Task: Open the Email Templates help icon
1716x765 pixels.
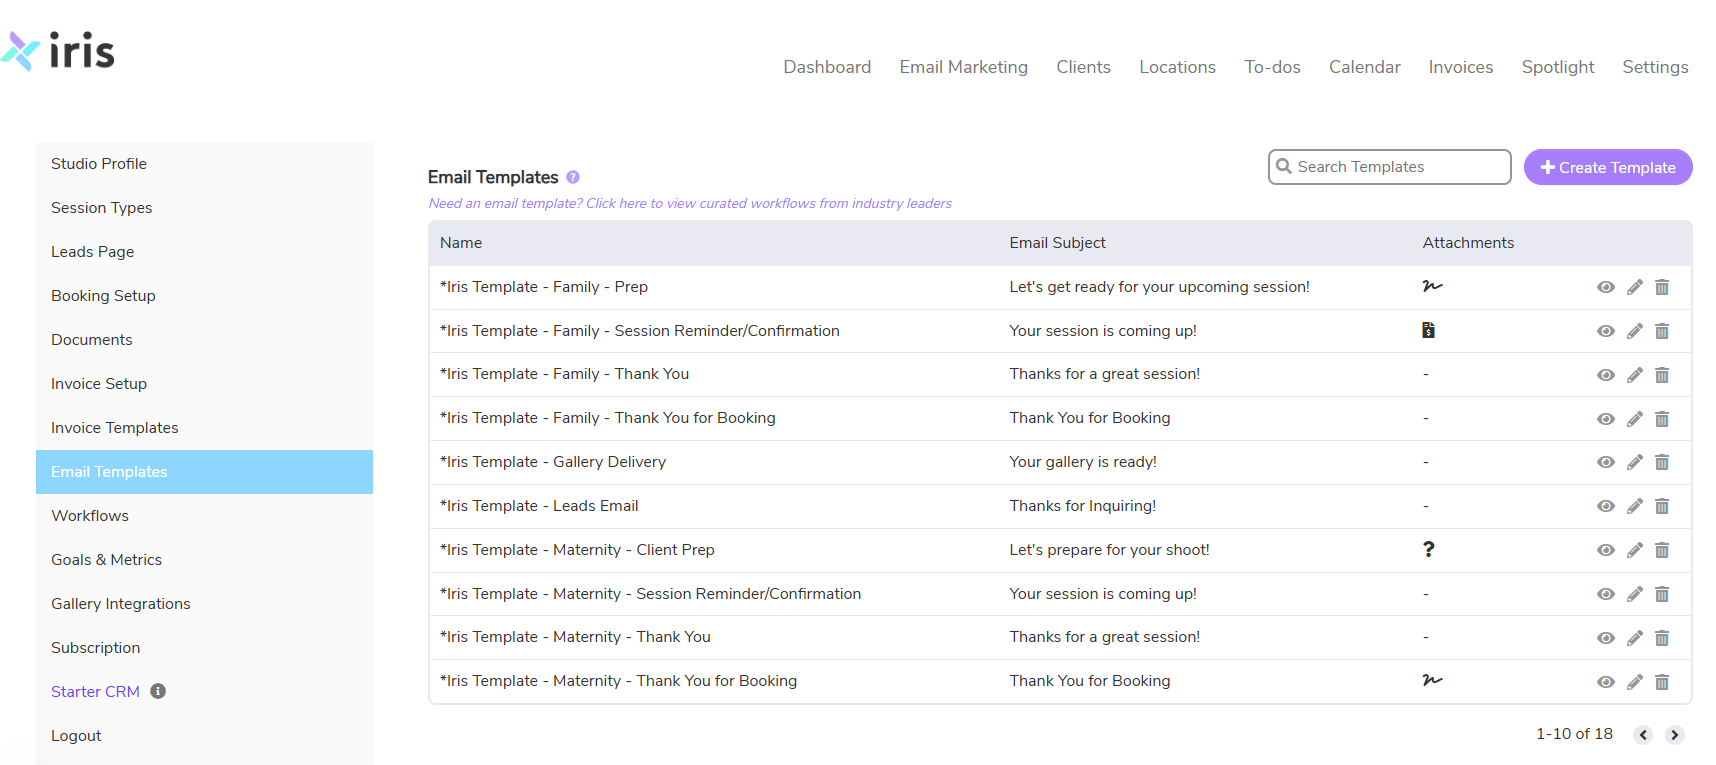Action: coord(573,177)
